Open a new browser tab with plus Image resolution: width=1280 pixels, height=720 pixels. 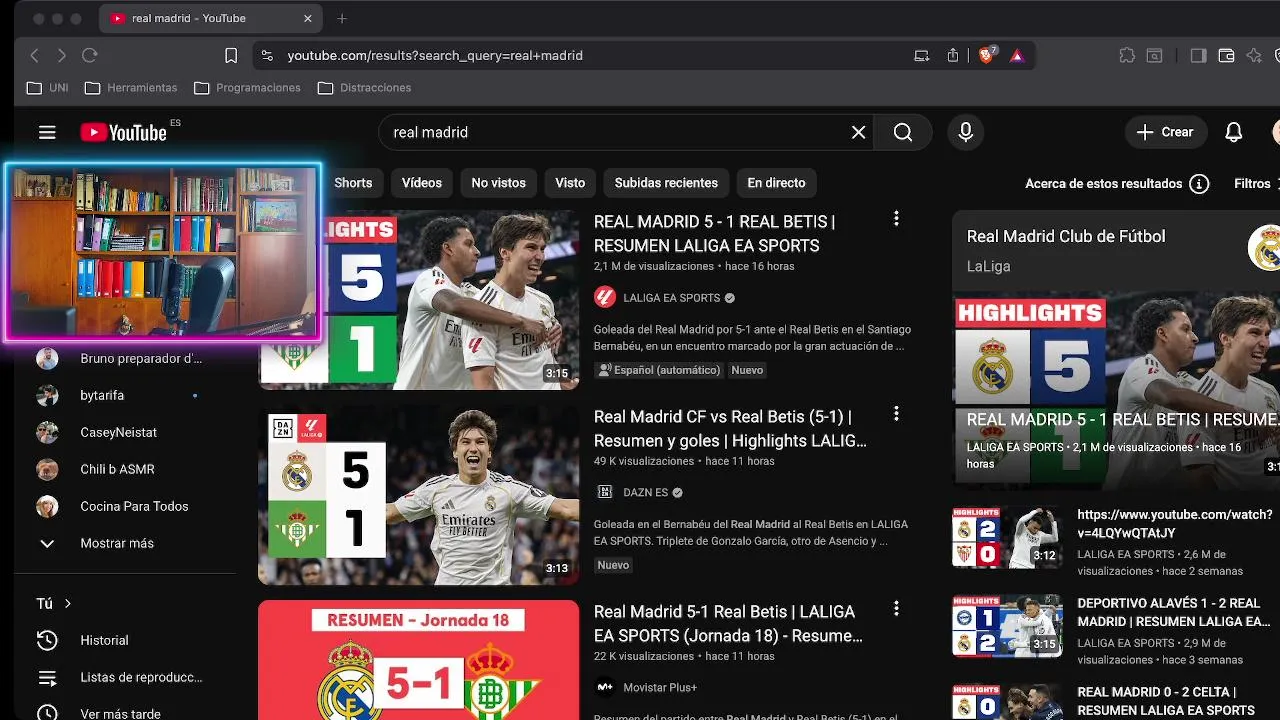pyautogui.click(x=342, y=19)
